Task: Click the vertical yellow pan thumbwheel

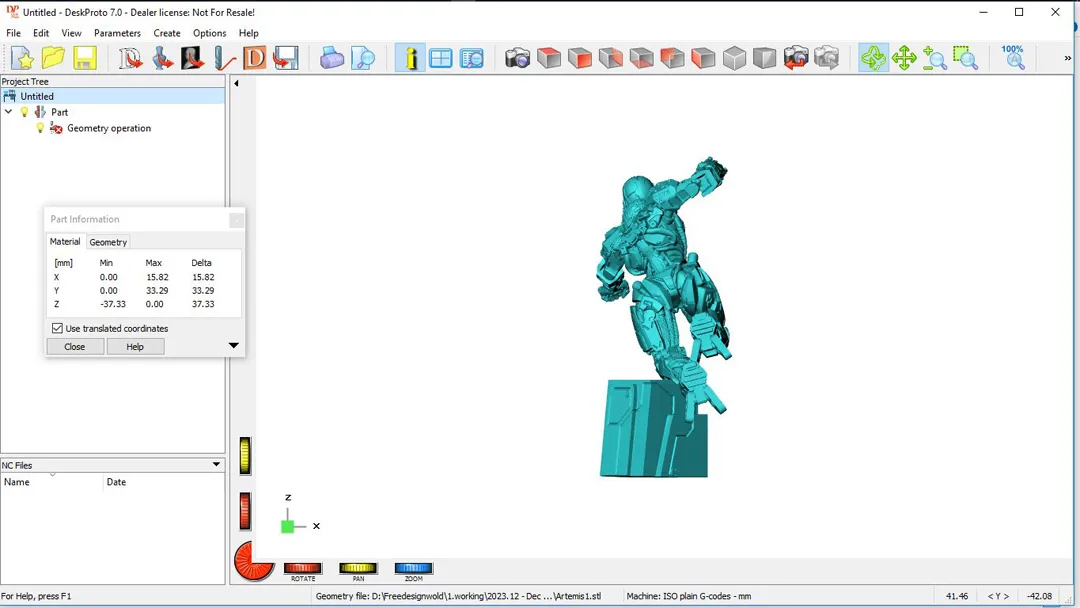Action: pos(245,456)
